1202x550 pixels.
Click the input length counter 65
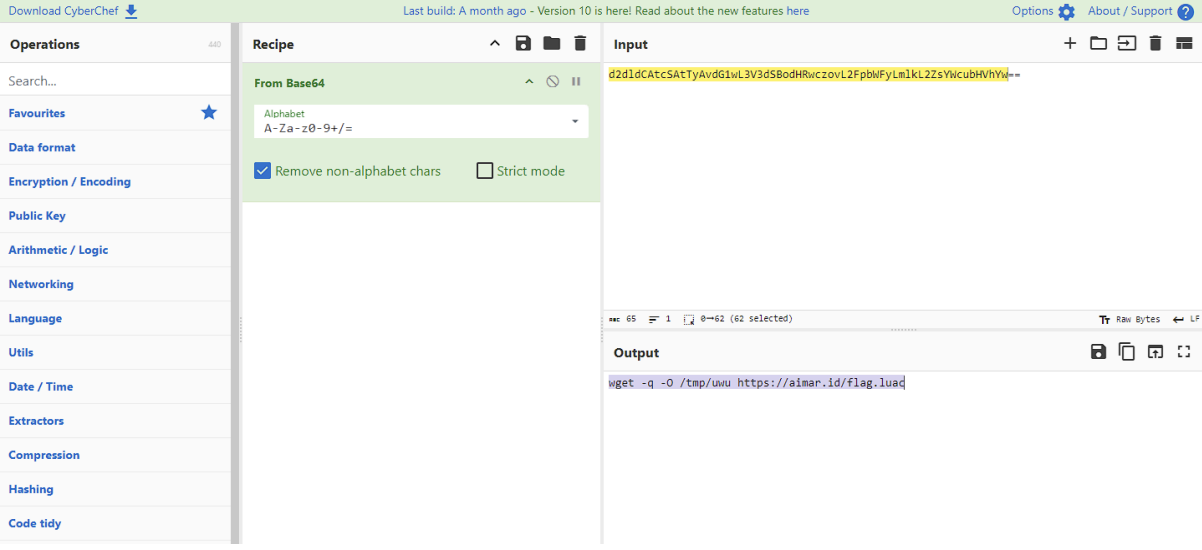[623, 319]
